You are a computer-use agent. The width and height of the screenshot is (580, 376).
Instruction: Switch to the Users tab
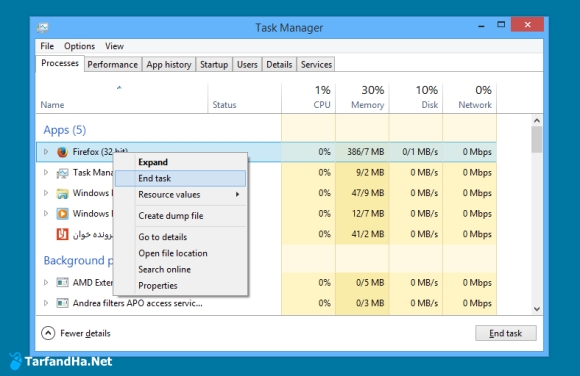[x=247, y=64]
